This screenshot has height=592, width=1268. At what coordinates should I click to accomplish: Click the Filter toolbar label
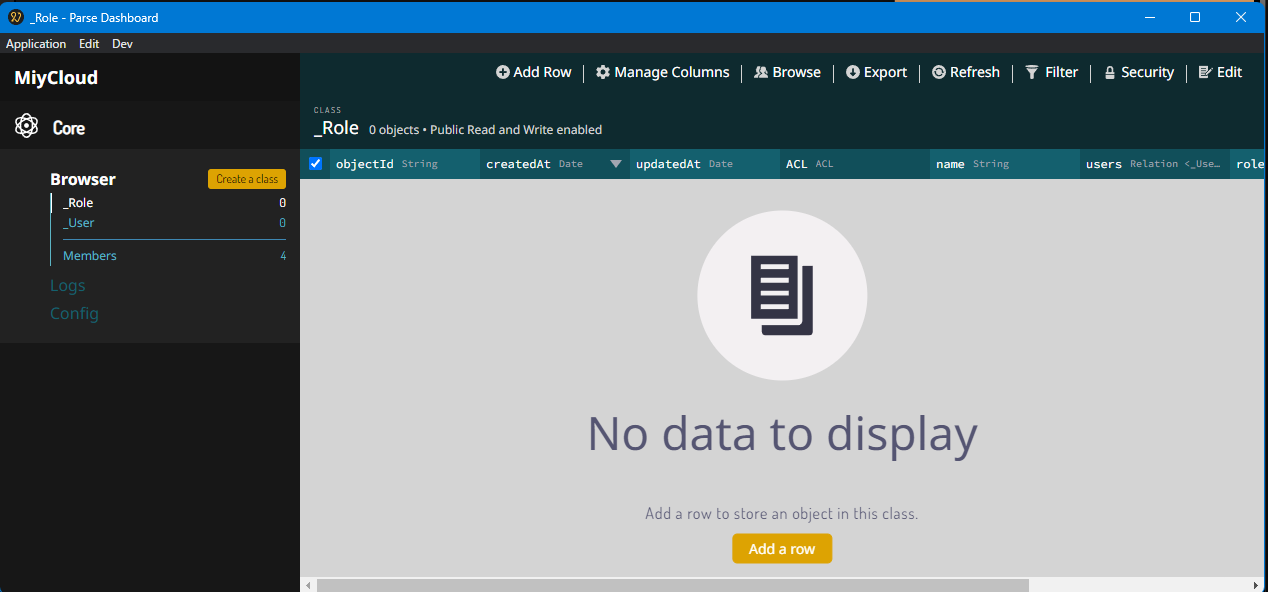(x=1062, y=72)
